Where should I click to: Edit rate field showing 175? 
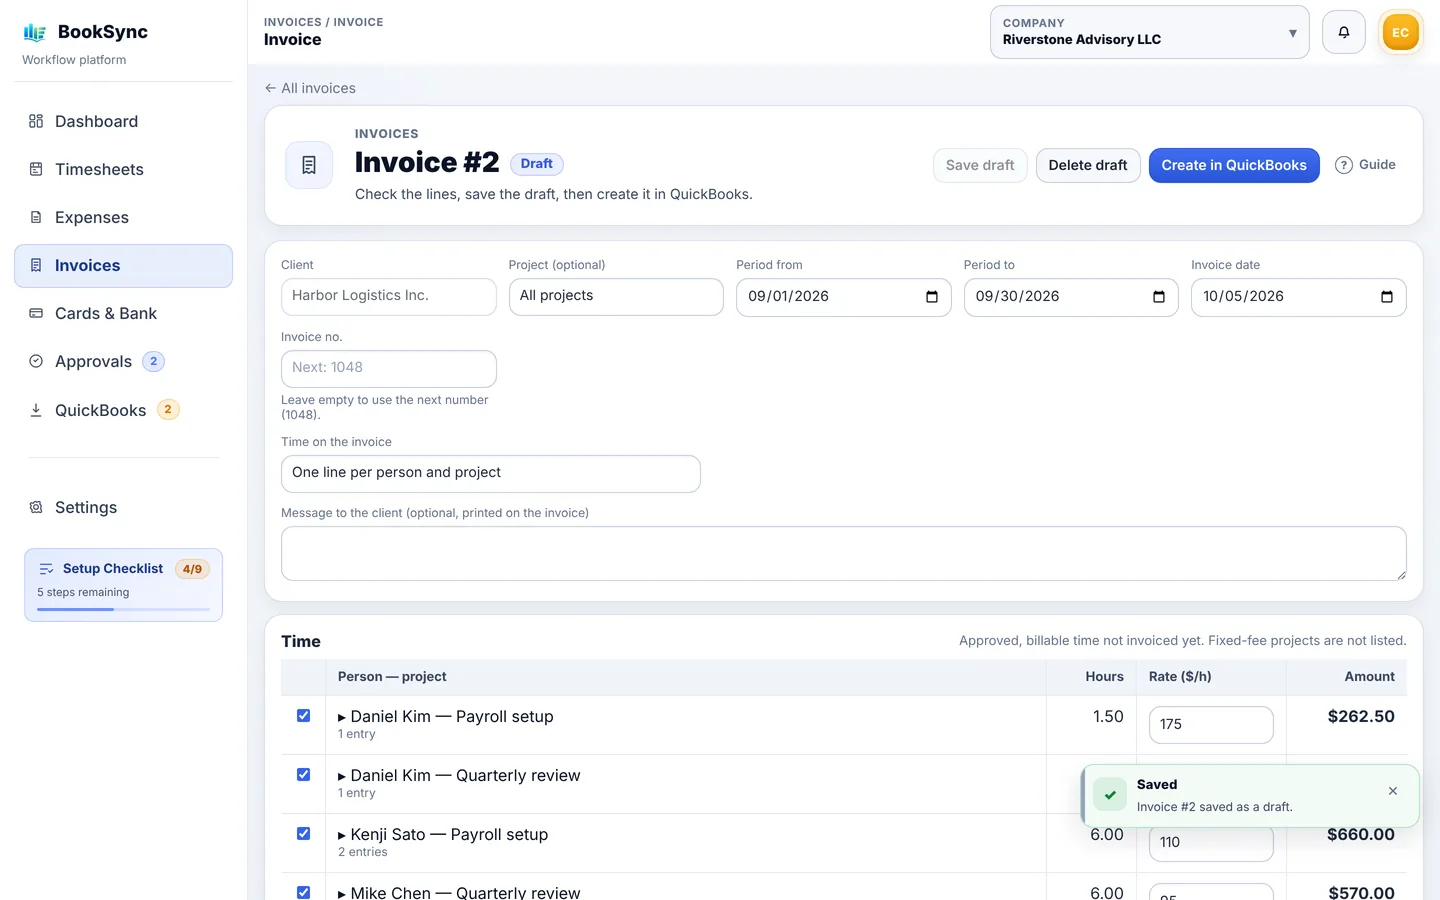pyautogui.click(x=1211, y=725)
